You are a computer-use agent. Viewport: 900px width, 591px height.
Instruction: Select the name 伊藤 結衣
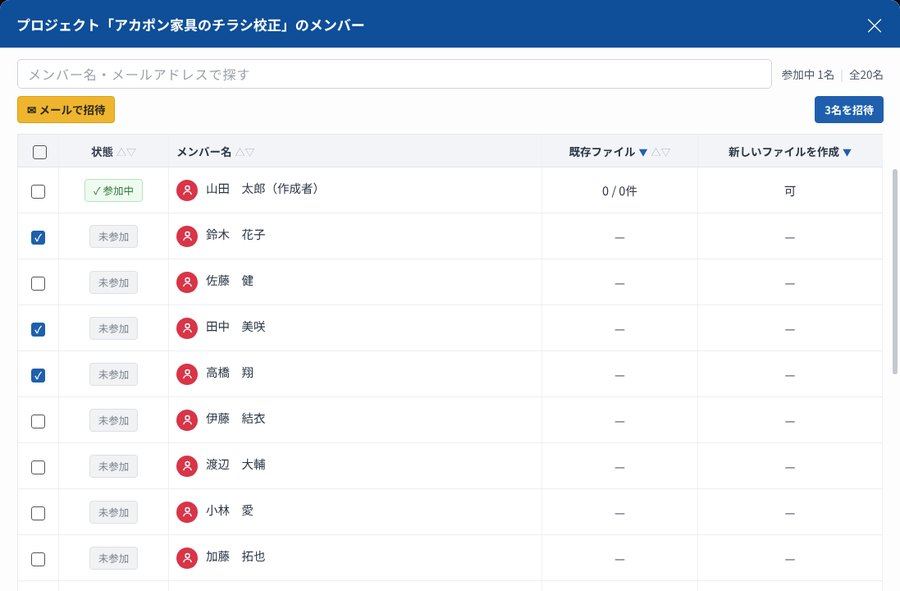tap(235, 418)
